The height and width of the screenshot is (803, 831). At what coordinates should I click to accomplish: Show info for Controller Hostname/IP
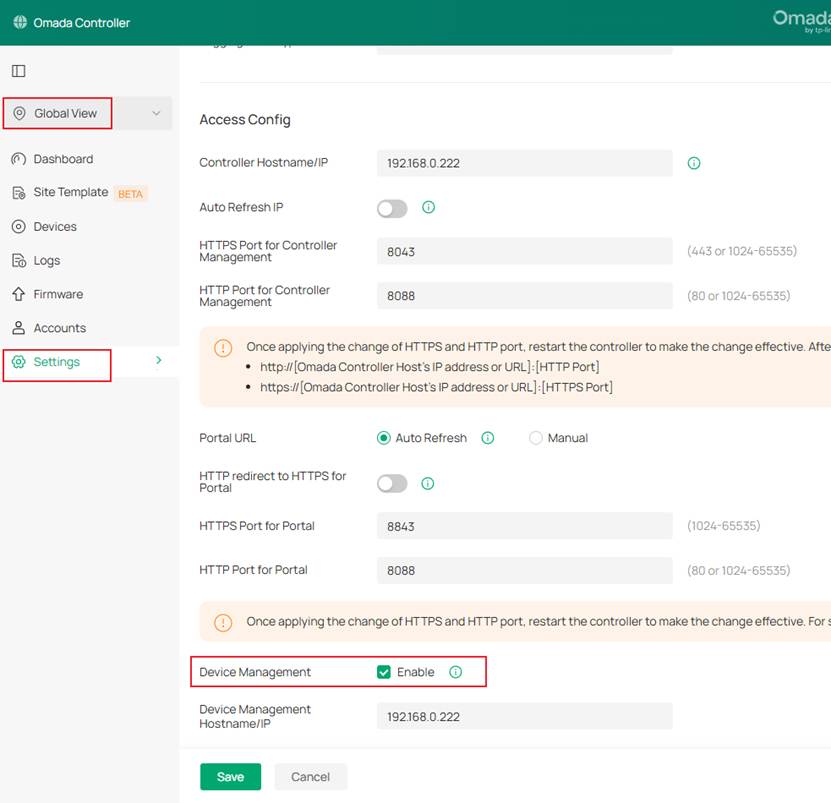coord(694,163)
